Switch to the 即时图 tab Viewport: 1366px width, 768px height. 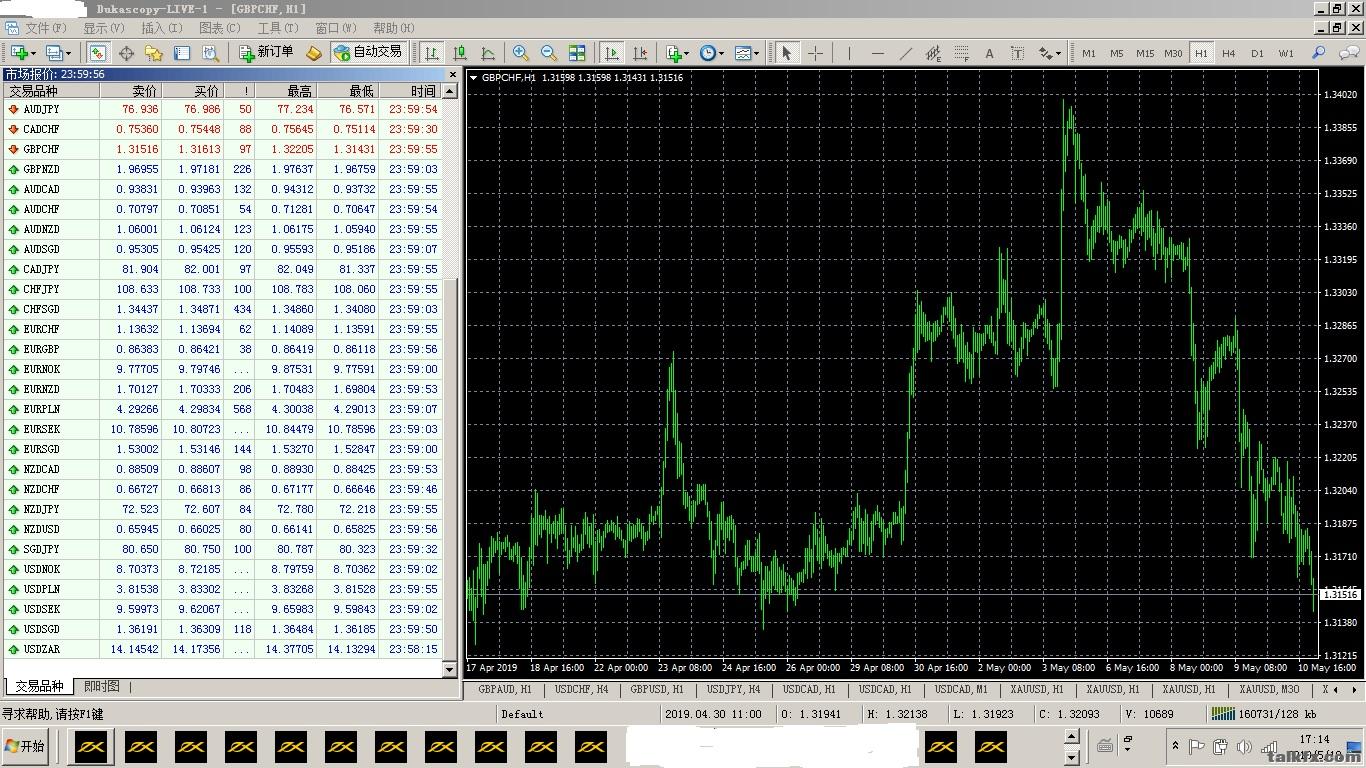101,686
